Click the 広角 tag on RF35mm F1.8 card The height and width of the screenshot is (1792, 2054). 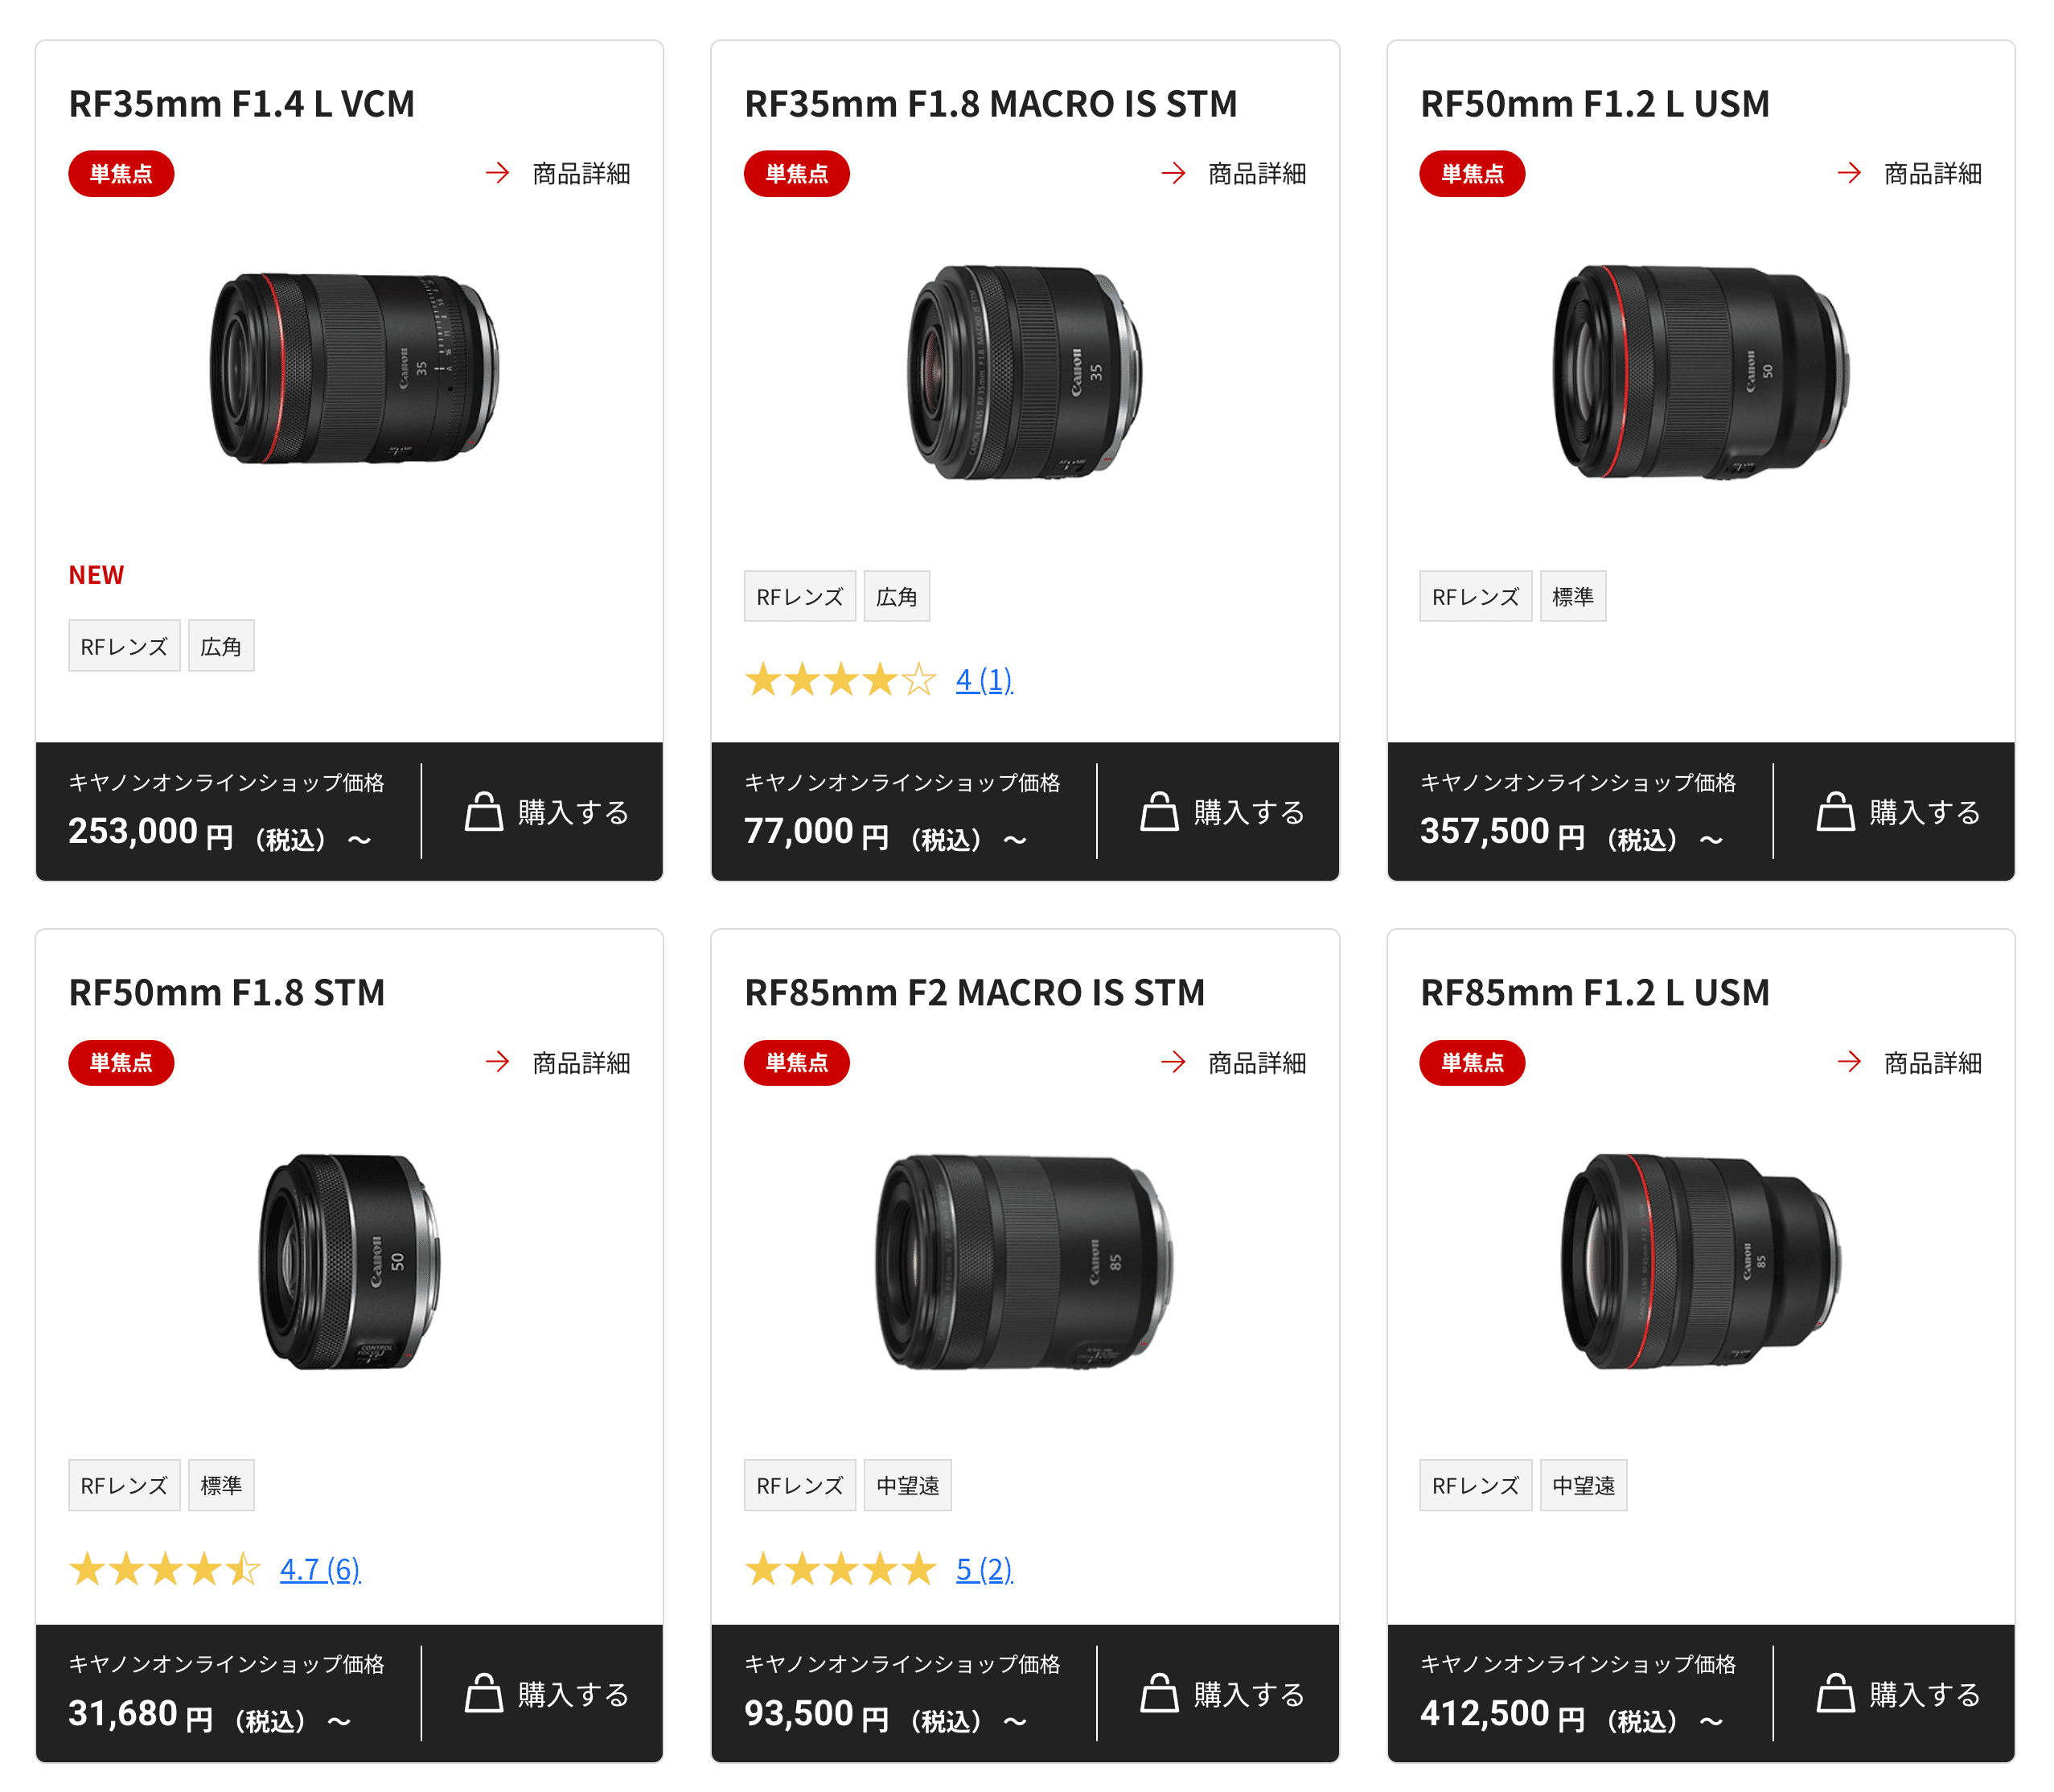896,597
